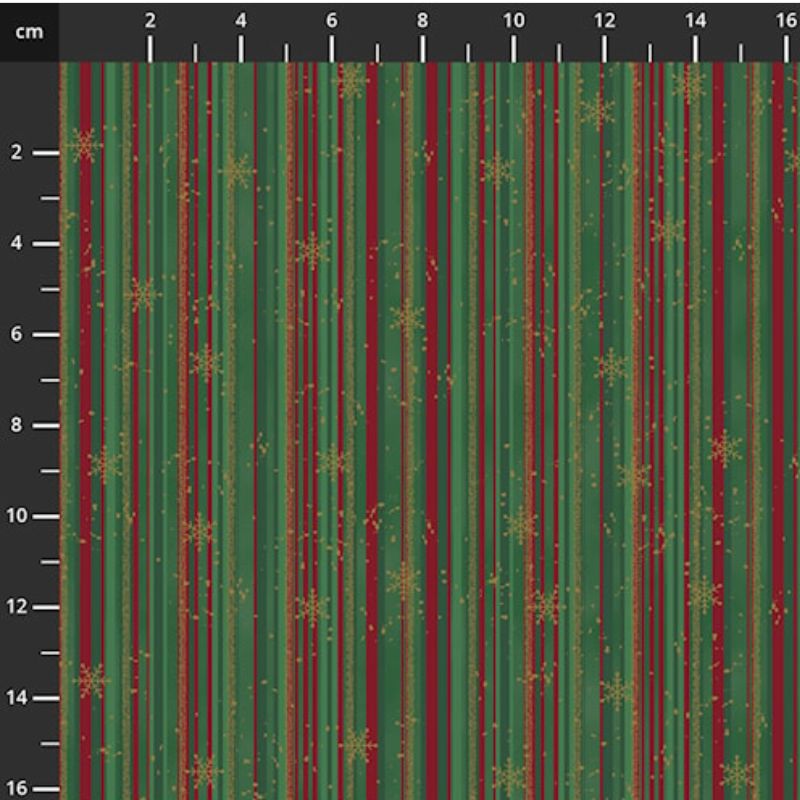Screen dimensions: 800x800
Task: Click the 2 mark on left ruler
Action: [17, 152]
